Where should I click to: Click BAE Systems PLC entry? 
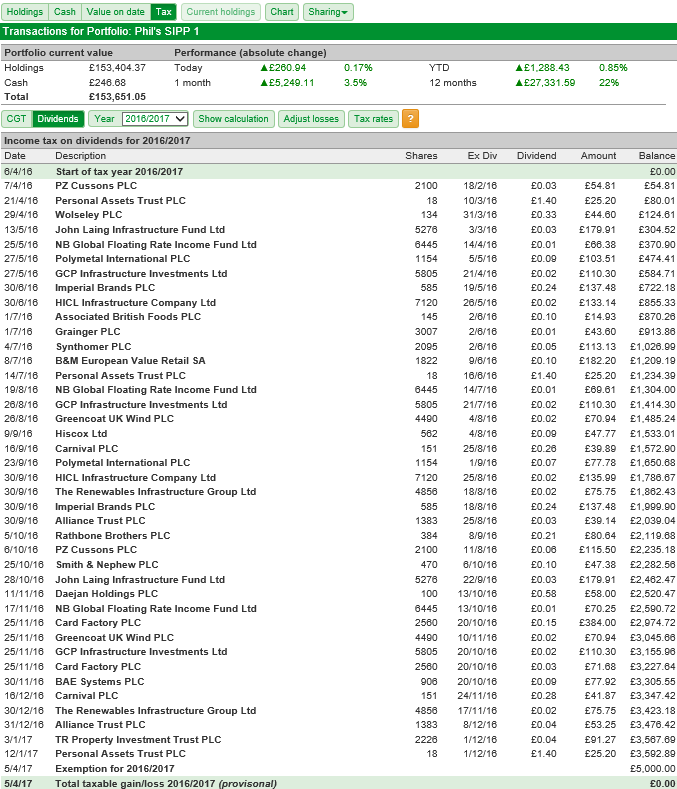click(100, 681)
